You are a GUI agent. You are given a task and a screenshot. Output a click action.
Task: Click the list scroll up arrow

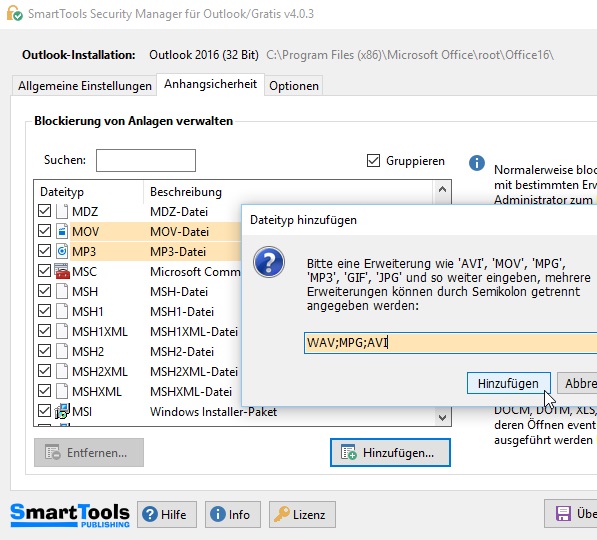(x=442, y=189)
